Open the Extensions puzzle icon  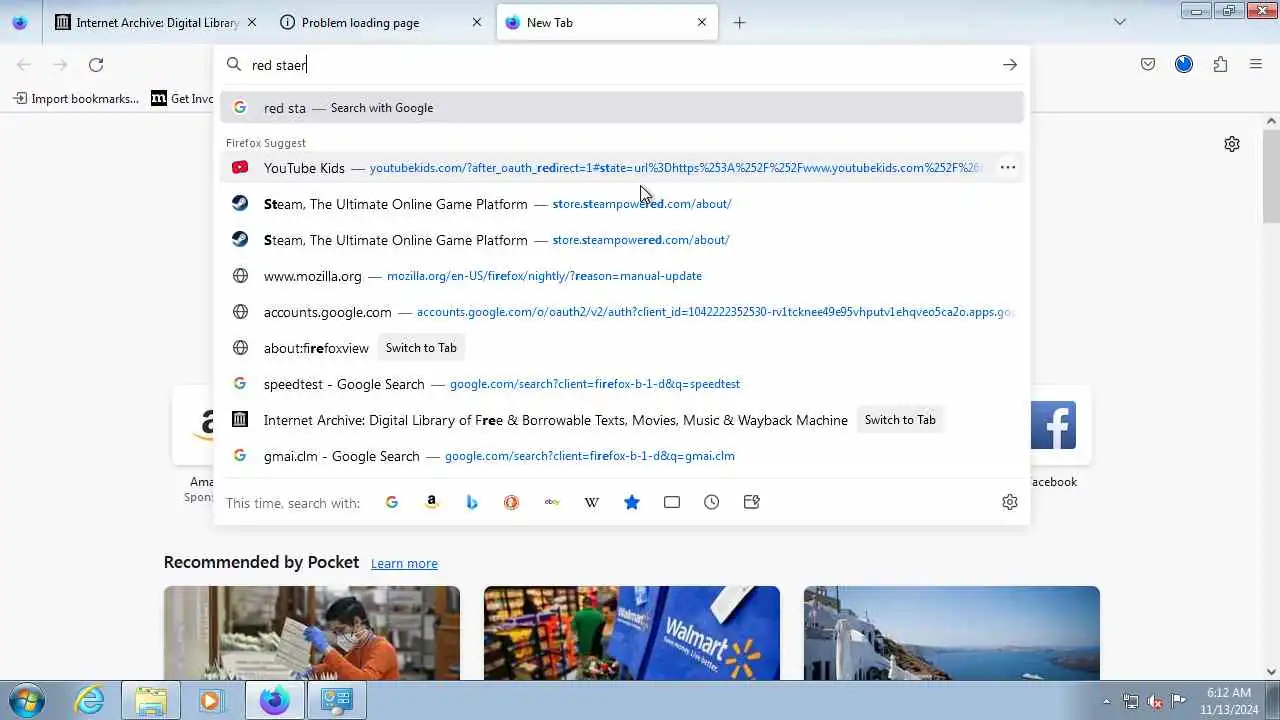(1220, 65)
